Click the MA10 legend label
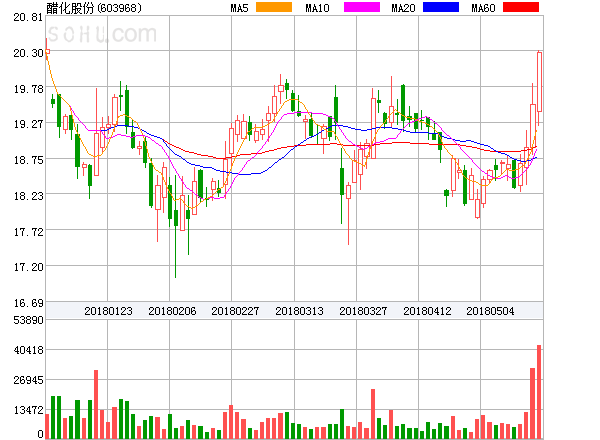Viewport: 600px width, 440px height. 317,8
